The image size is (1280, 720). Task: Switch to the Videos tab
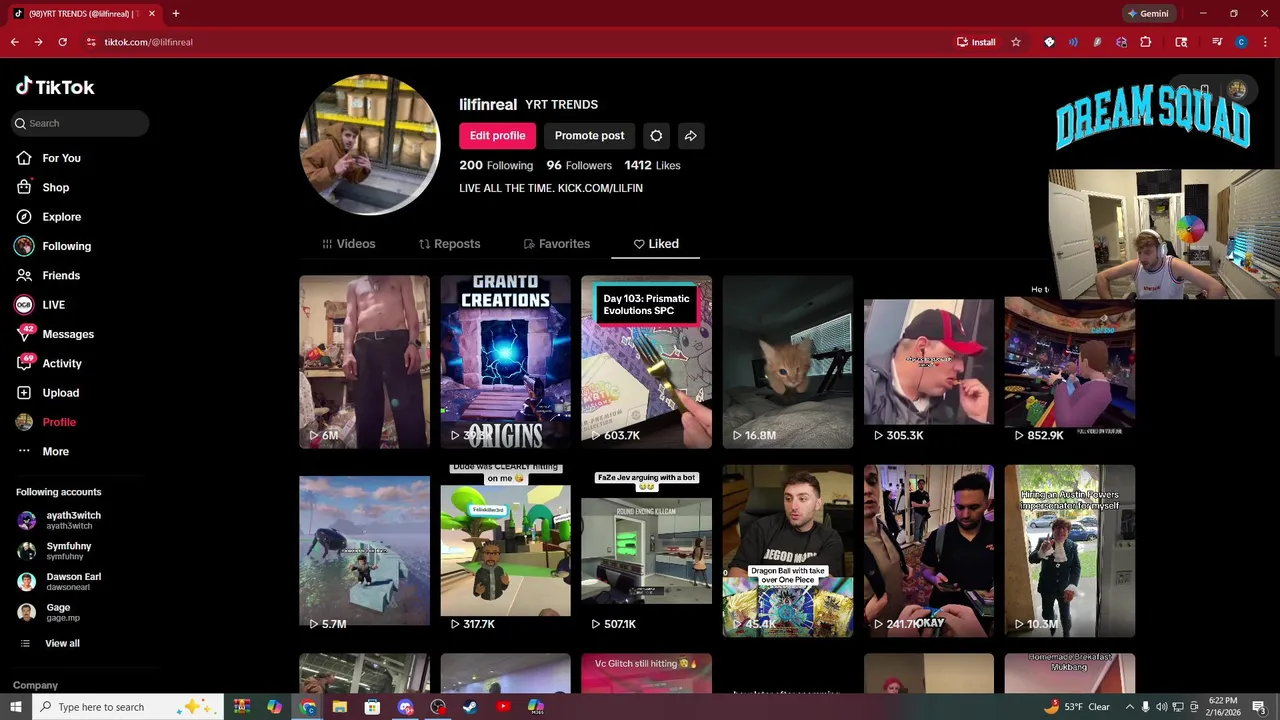click(x=348, y=244)
